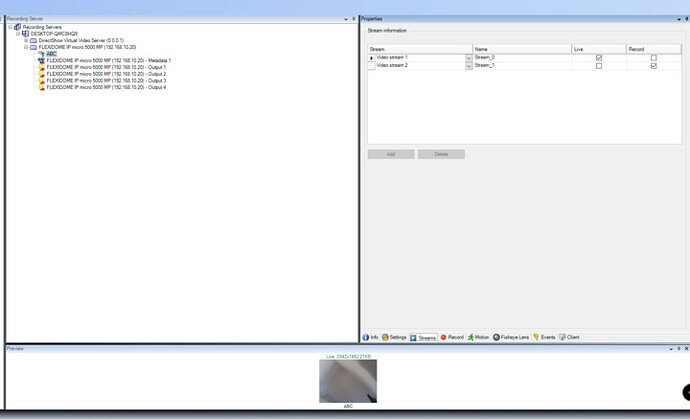Click the Metadata 1 icon in tree
Screen dimensions: 690x419
[41, 60]
